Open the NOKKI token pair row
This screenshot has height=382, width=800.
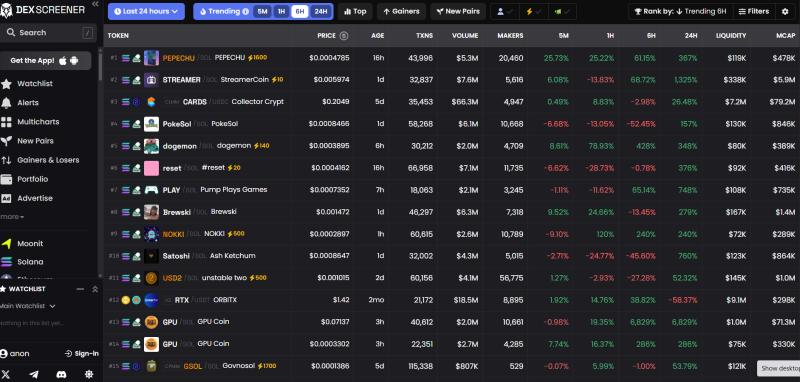click(452, 234)
